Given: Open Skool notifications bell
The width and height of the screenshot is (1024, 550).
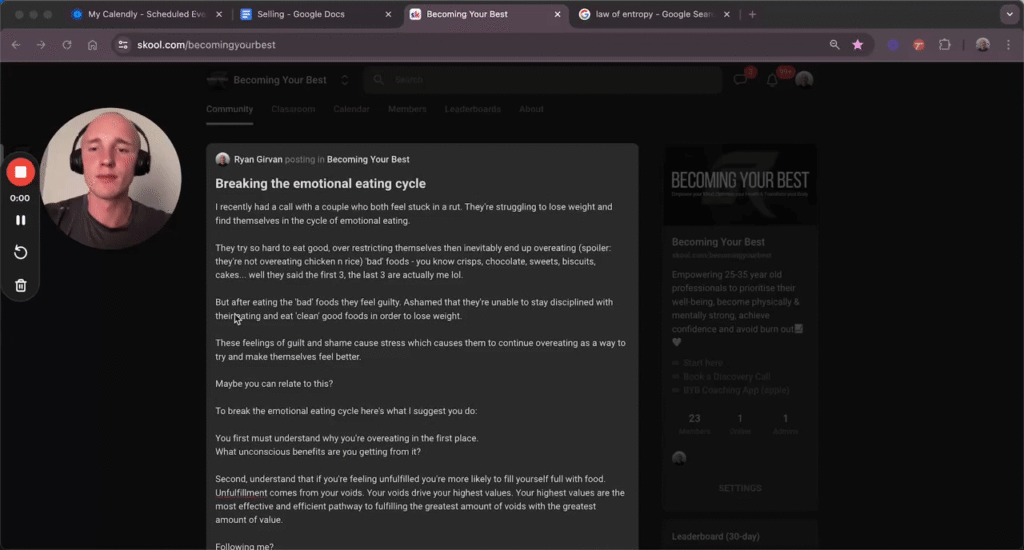Looking at the screenshot, I should (772, 80).
